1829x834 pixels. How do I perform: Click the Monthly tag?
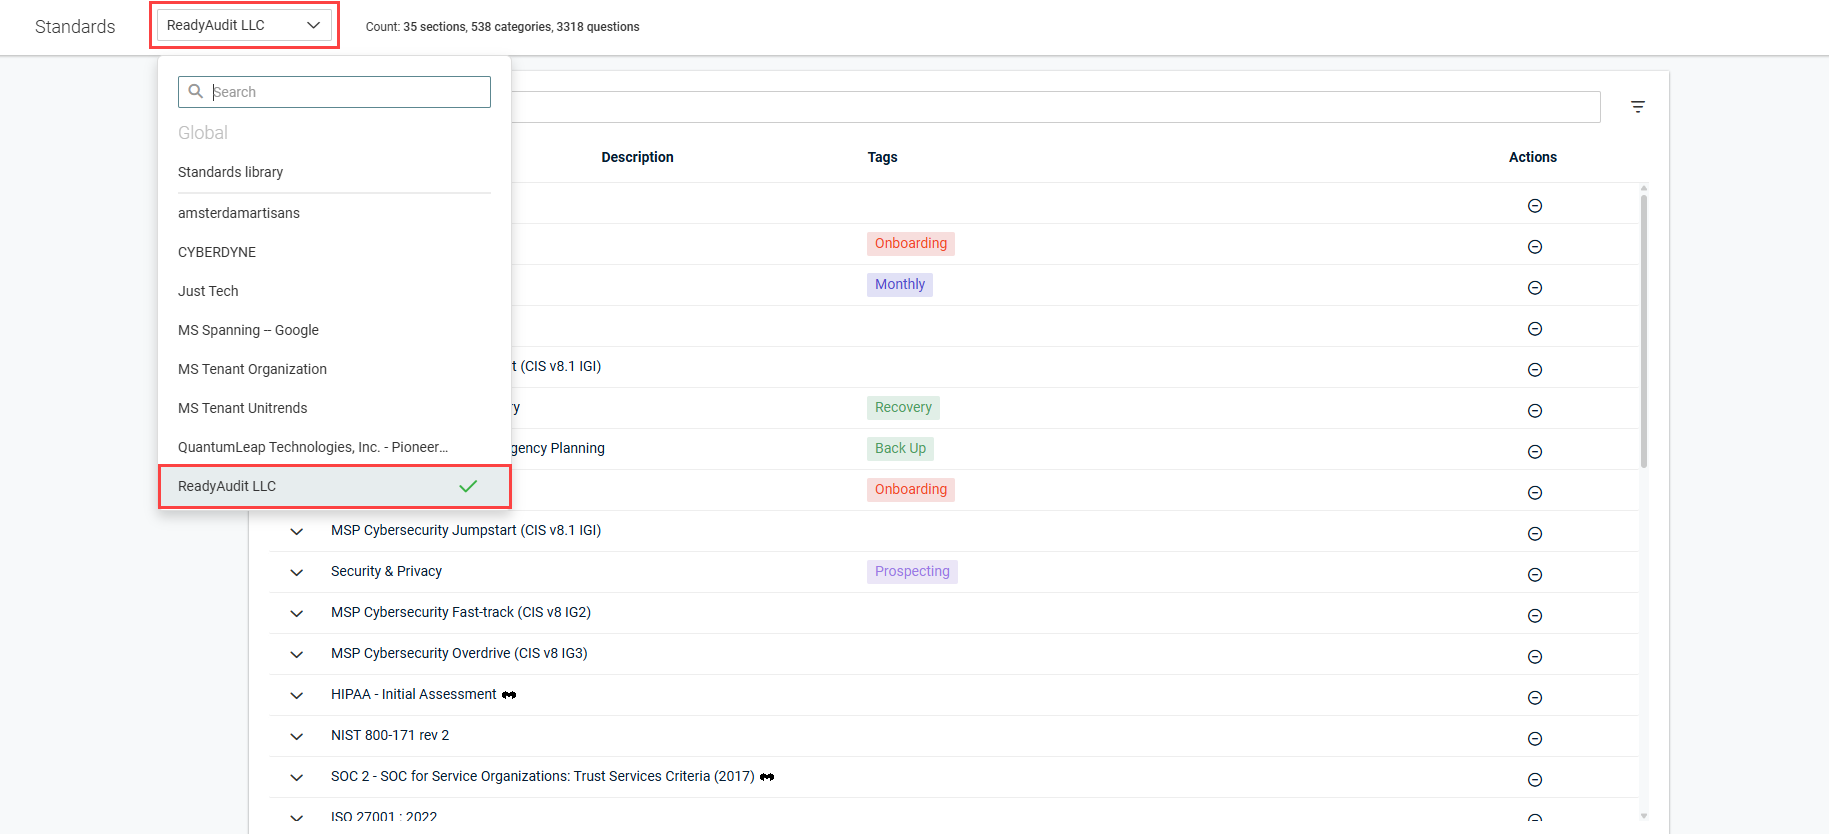pos(899,284)
